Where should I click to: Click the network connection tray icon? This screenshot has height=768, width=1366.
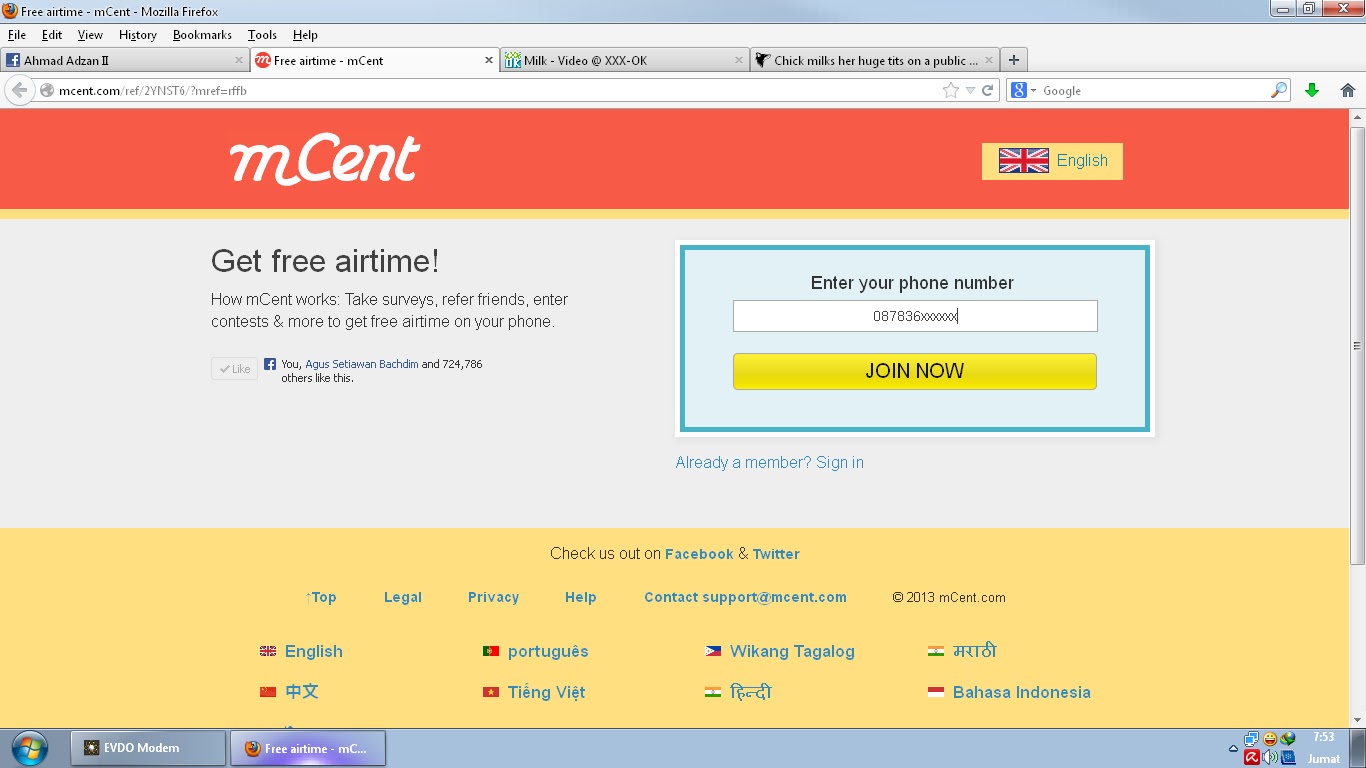[x=1251, y=739]
